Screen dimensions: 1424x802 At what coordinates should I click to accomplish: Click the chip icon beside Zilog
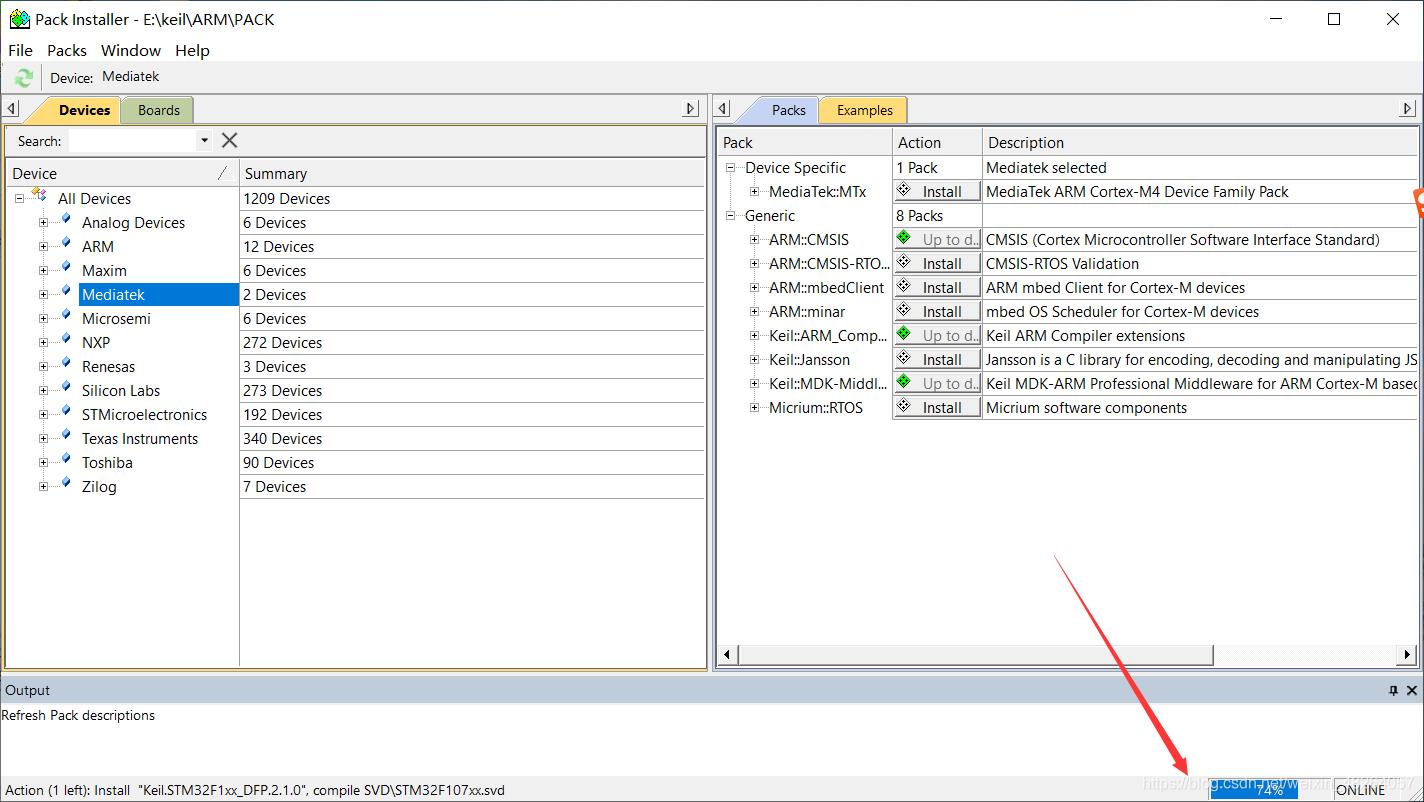click(x=65, y=485)
